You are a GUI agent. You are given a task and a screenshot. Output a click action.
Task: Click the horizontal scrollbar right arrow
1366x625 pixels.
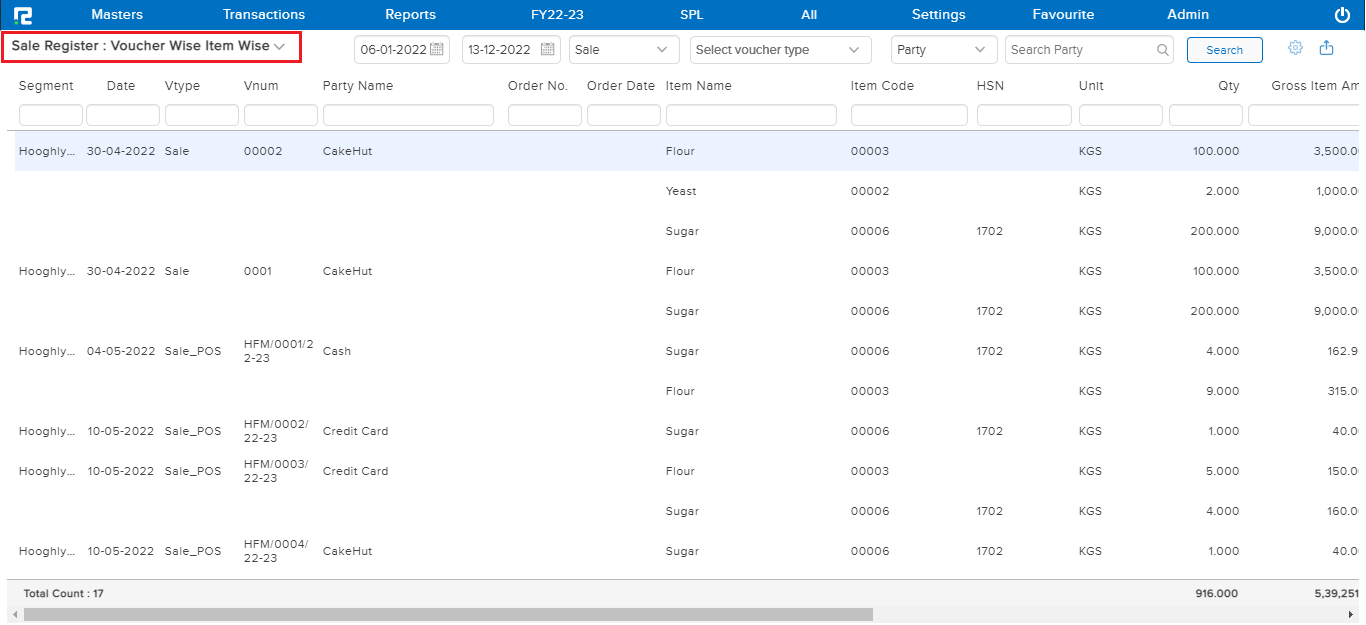pyautogui.click(x=1351, y=614)
